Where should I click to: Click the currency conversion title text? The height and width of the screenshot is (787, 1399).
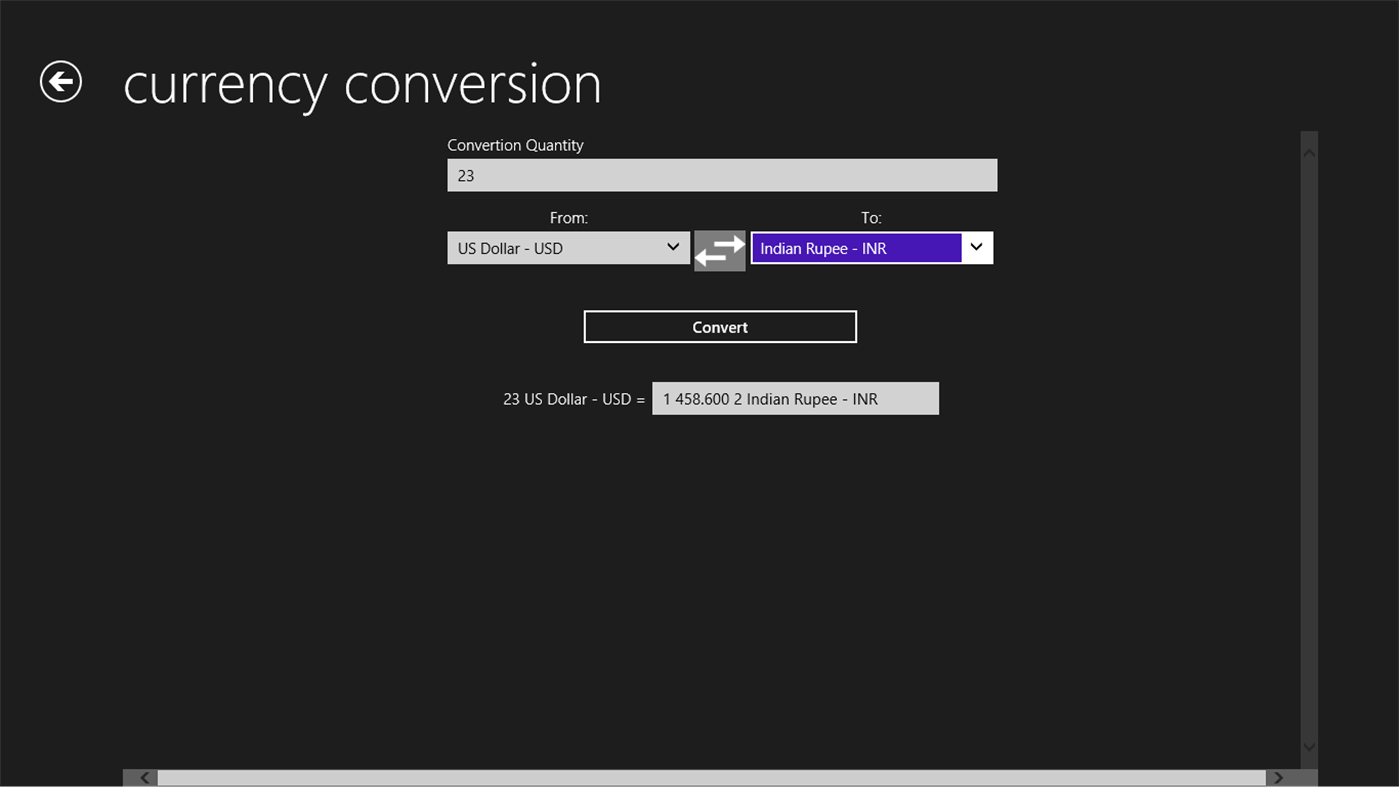tap(362, 84)
